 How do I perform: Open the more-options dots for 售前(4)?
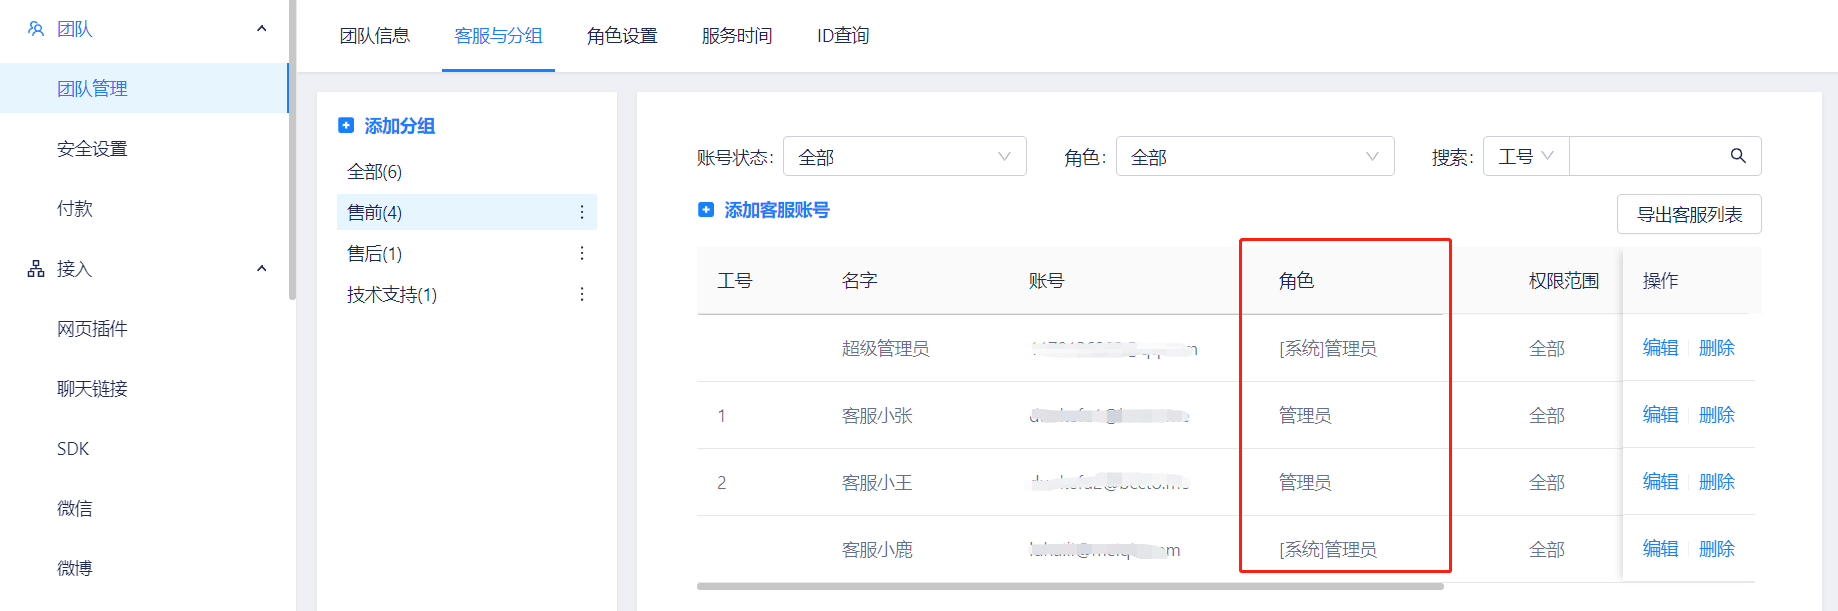coord(582,212)
